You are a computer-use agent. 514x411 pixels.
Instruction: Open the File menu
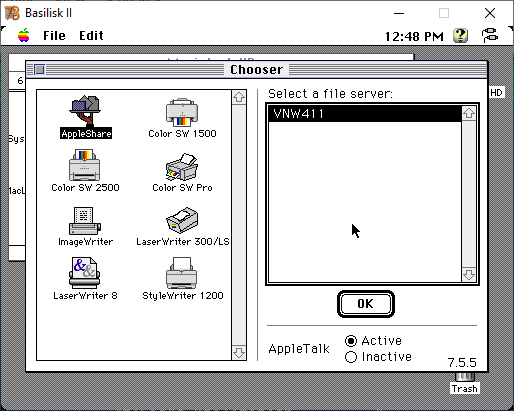point(54,35)
